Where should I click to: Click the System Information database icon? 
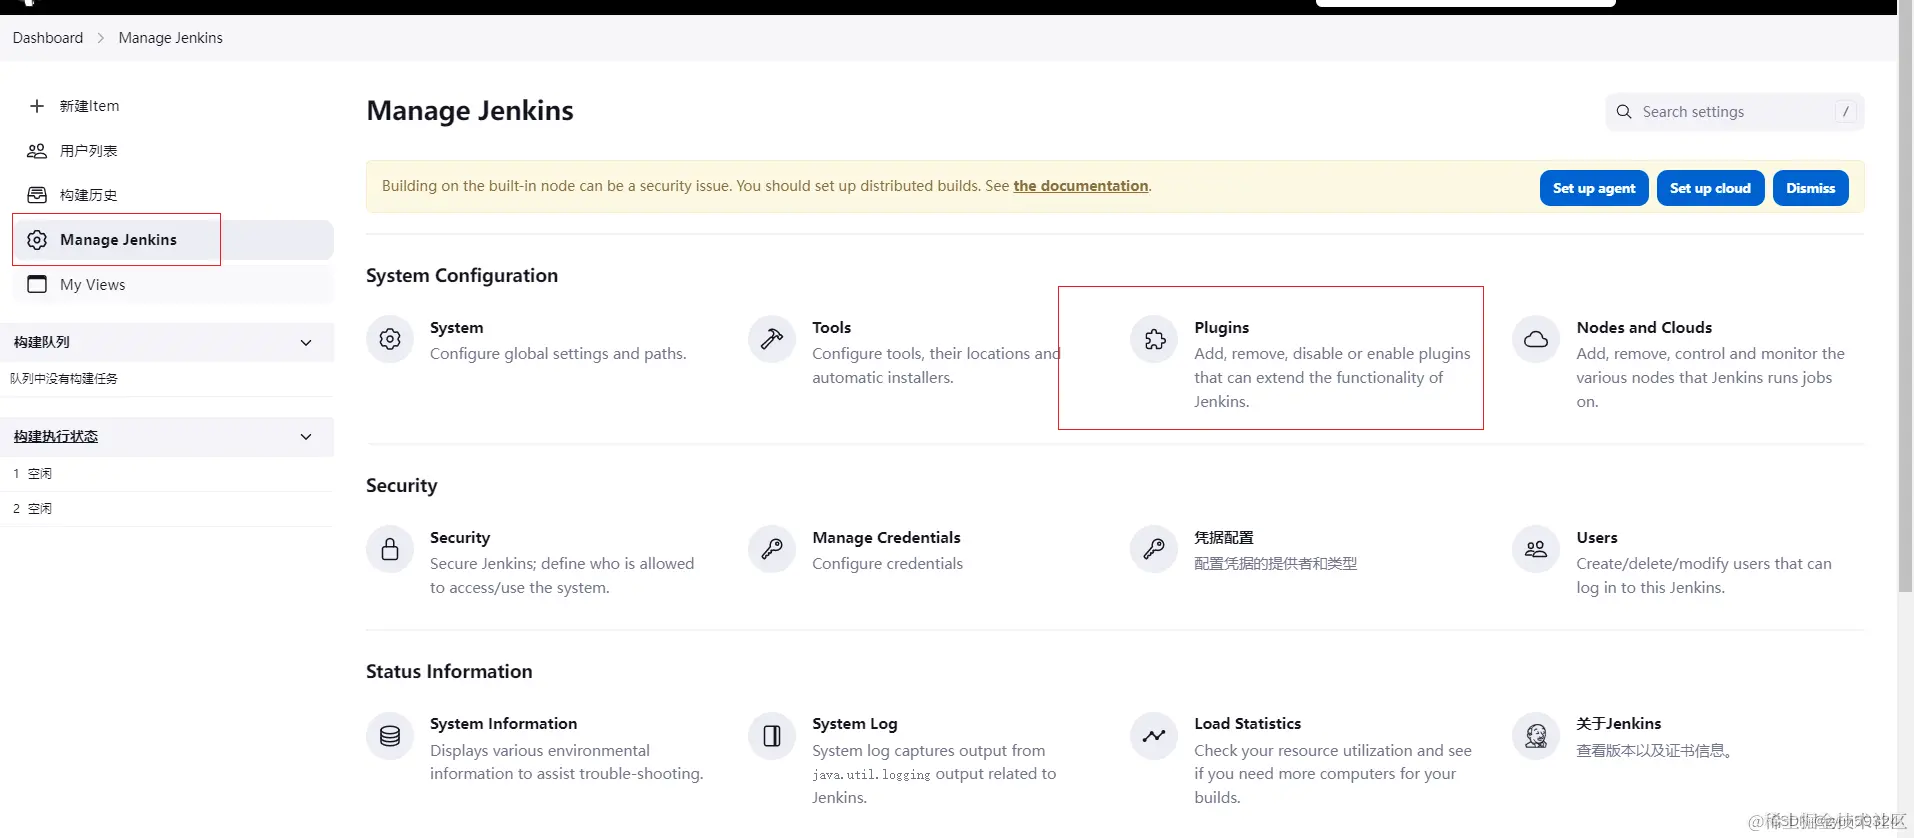[390, 736]
